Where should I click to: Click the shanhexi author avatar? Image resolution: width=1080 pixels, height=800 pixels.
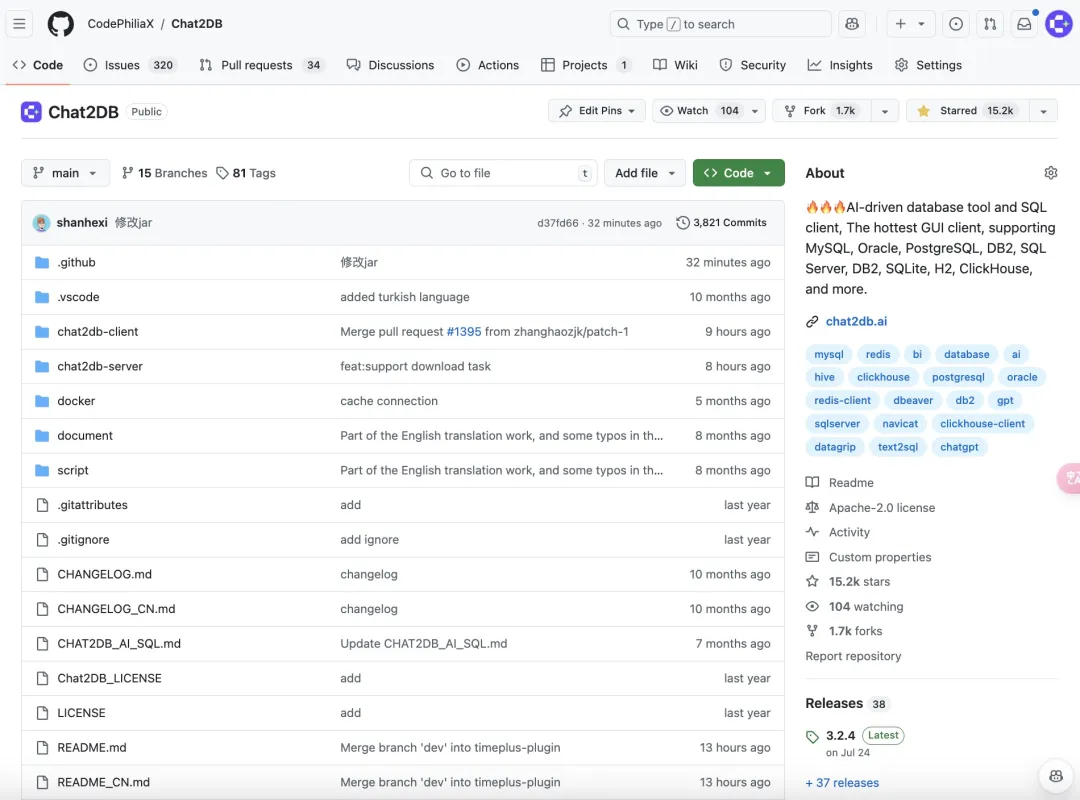[41, 223]
